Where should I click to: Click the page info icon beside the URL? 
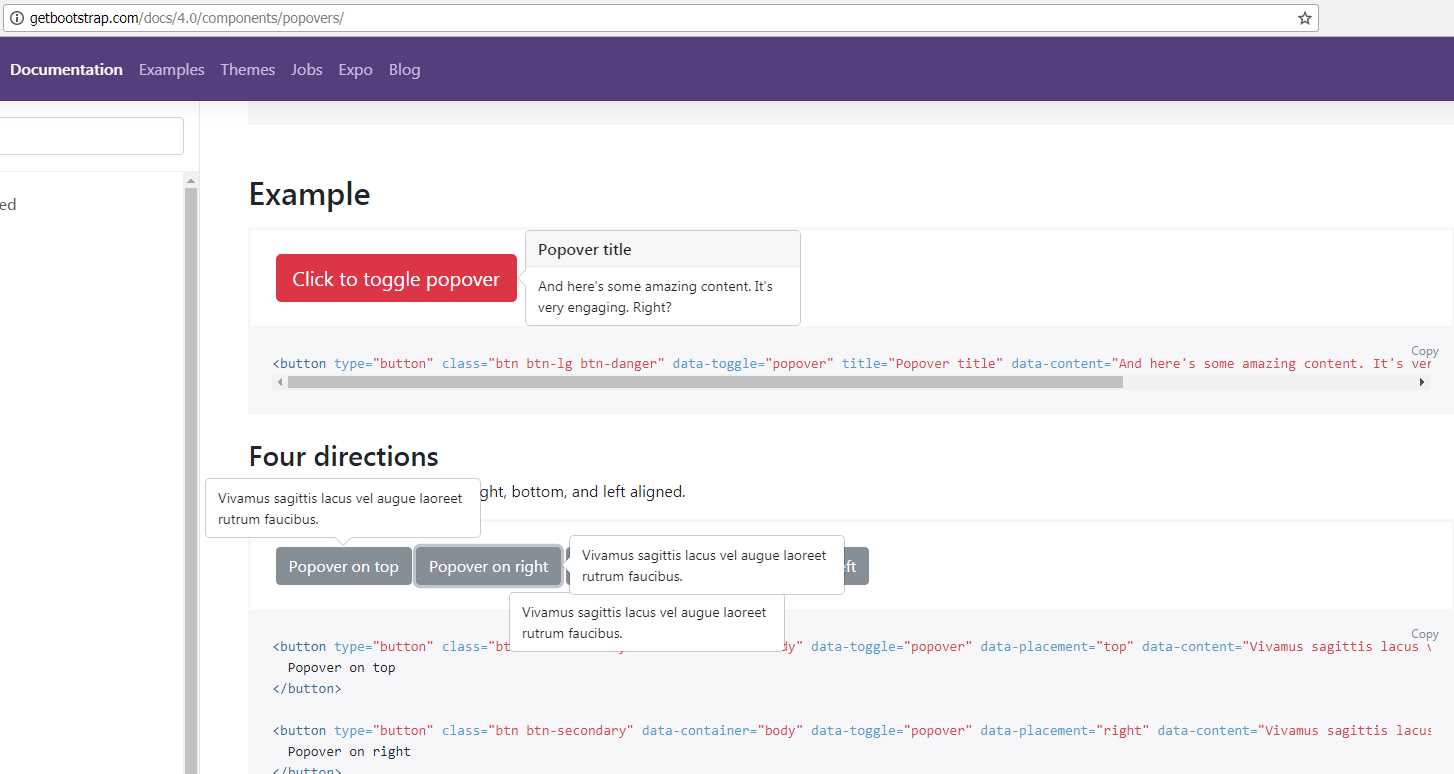point(17,17)
